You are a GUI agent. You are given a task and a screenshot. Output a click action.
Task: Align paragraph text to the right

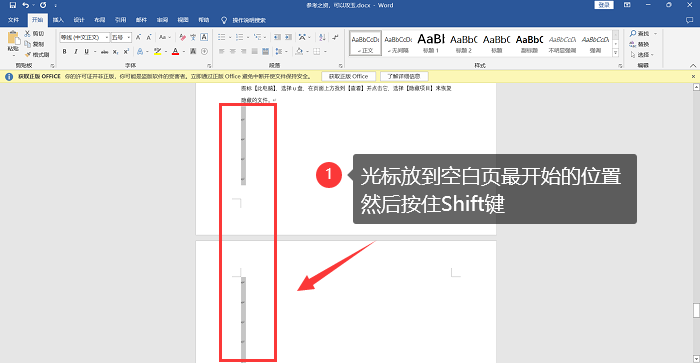click(243, 52)
